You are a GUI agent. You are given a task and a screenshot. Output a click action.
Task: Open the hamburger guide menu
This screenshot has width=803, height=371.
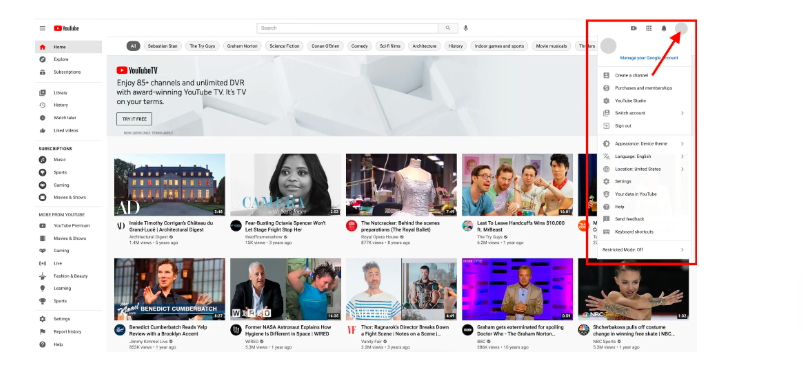tap(43, 28)
